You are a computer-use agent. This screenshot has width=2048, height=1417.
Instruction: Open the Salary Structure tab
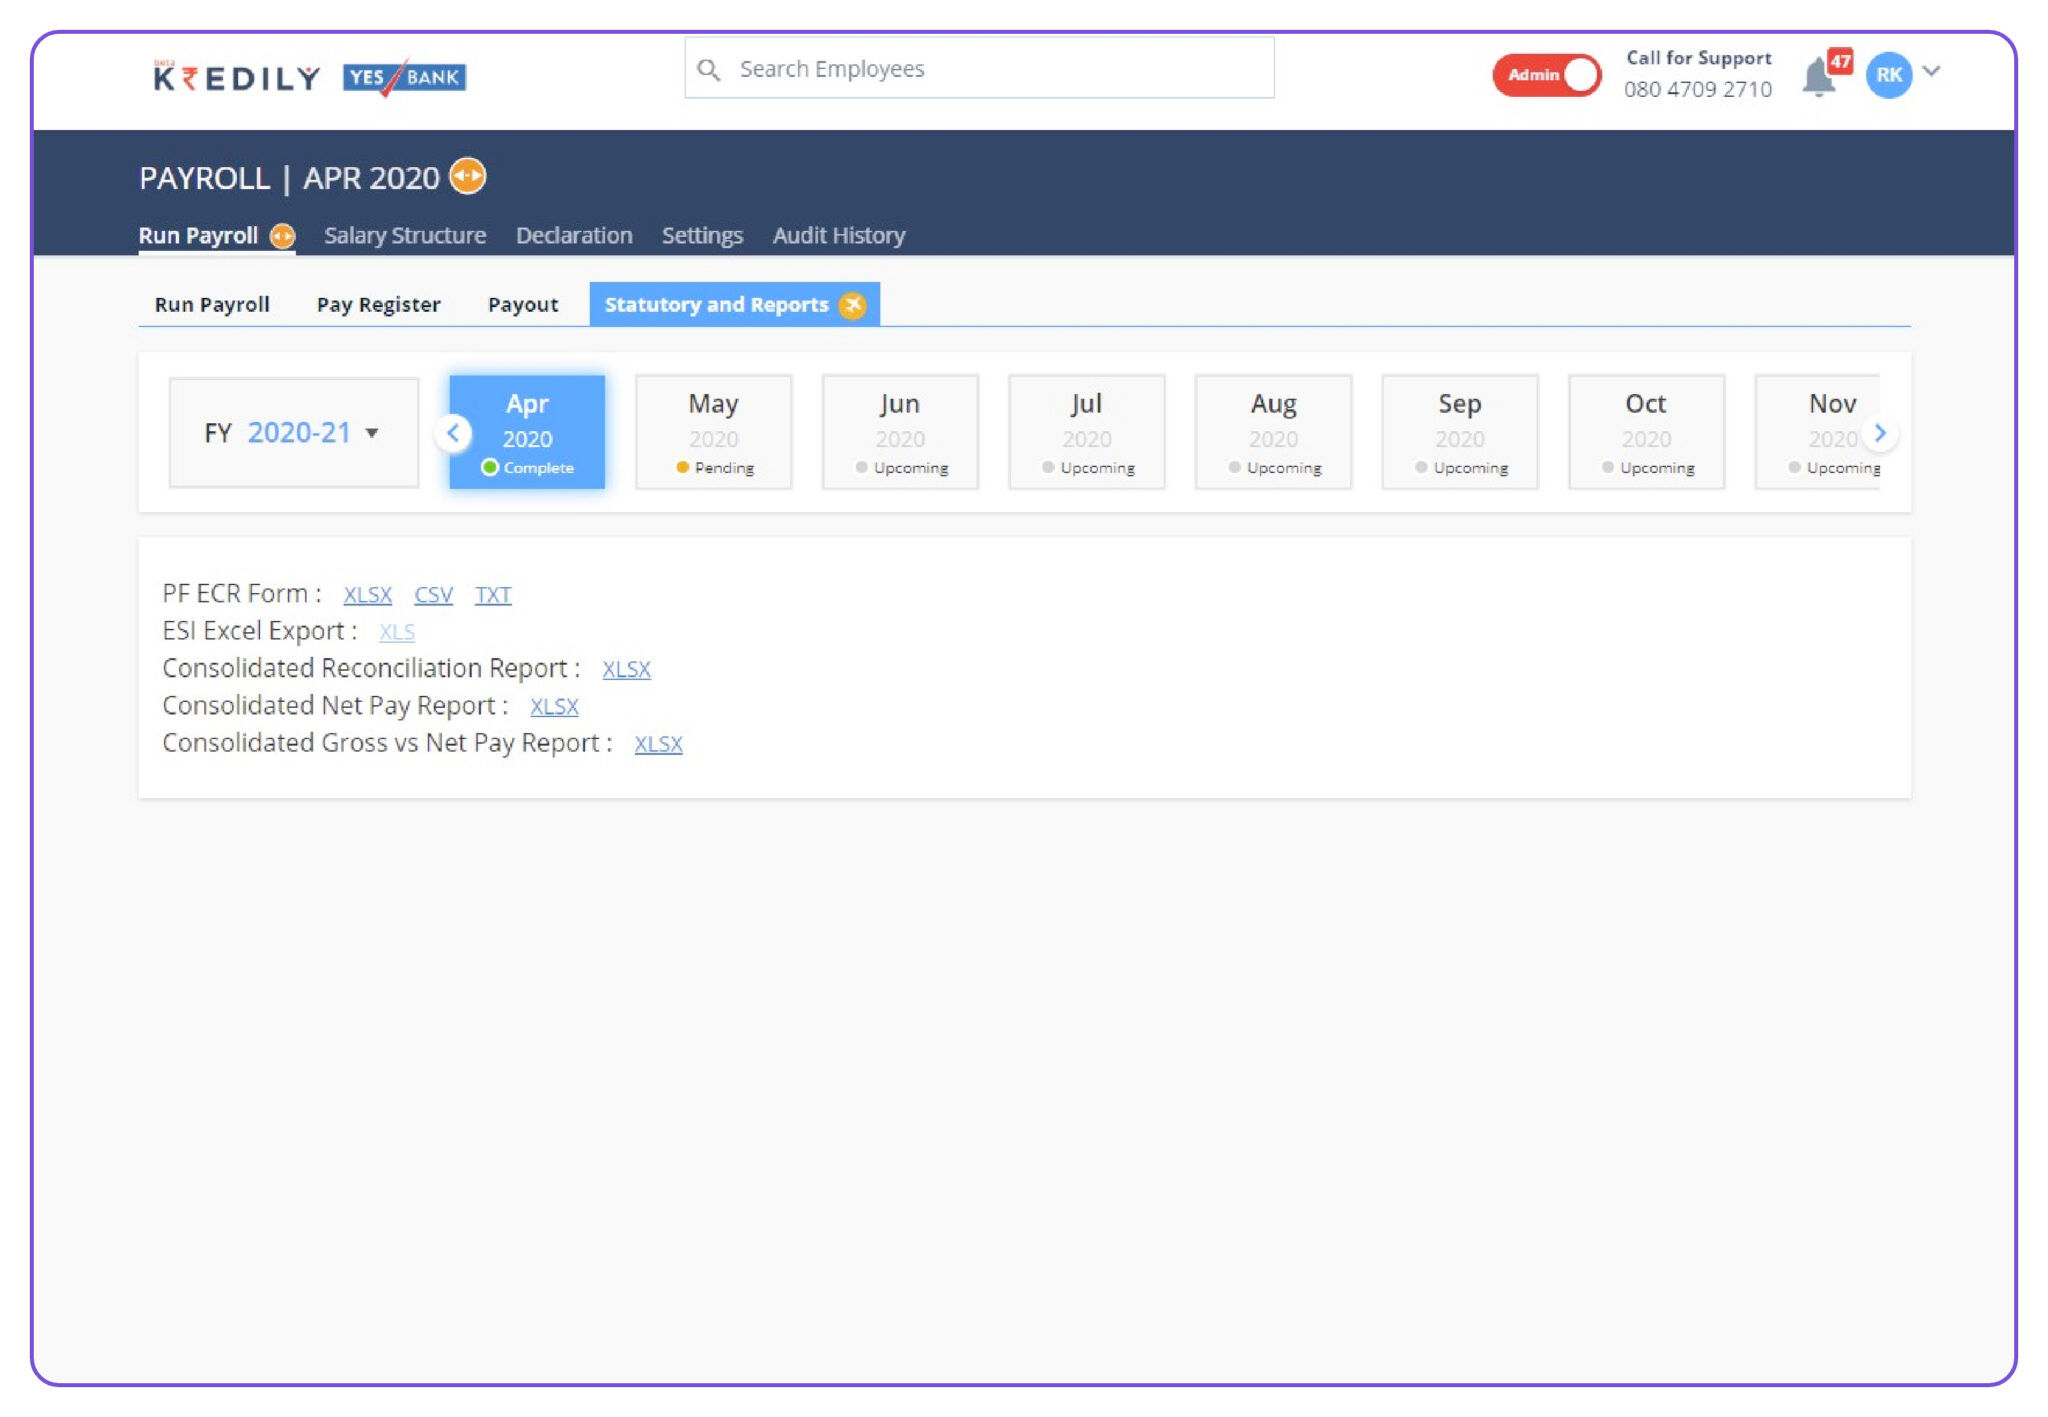tap(404, 236)
